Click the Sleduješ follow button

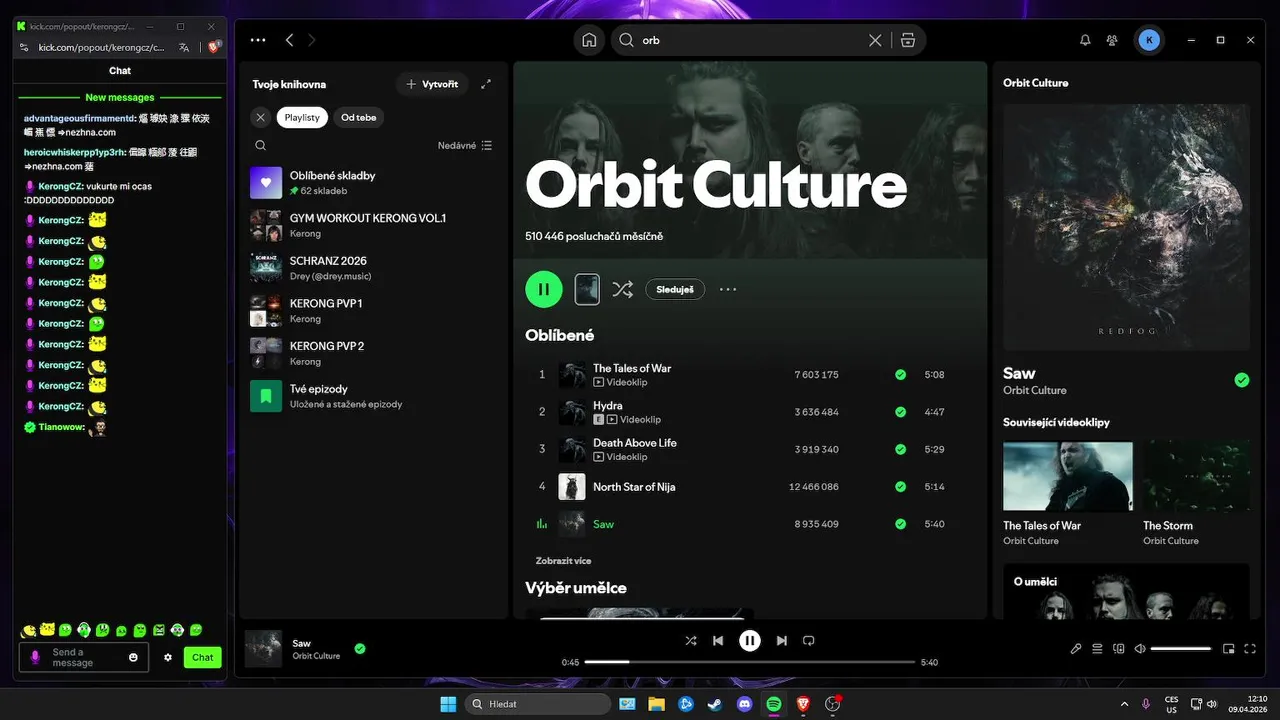(675, 289)
